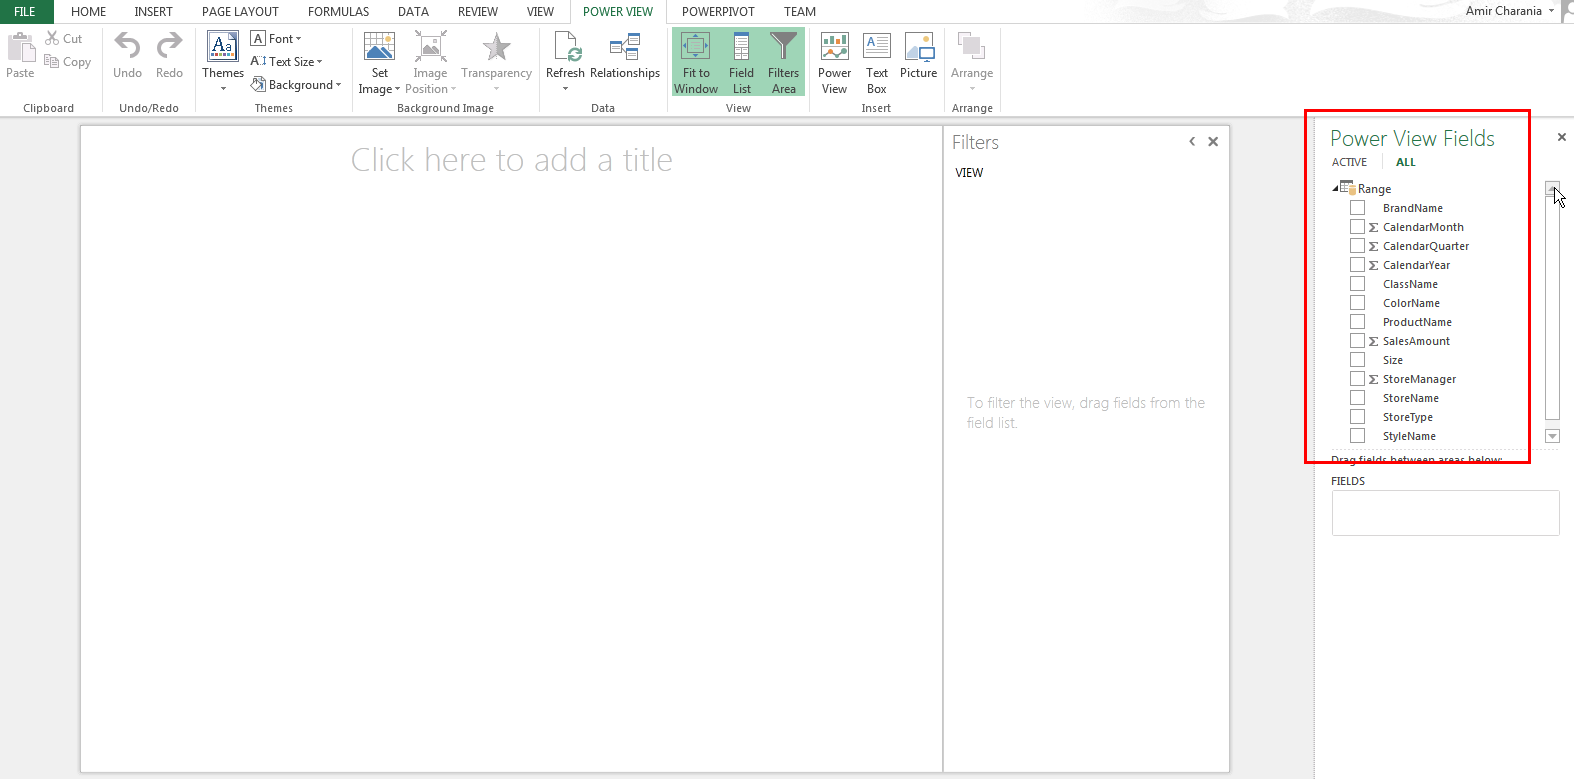1574x779 pixels.
Task: Click the title placeholder text
Action: 512,160
